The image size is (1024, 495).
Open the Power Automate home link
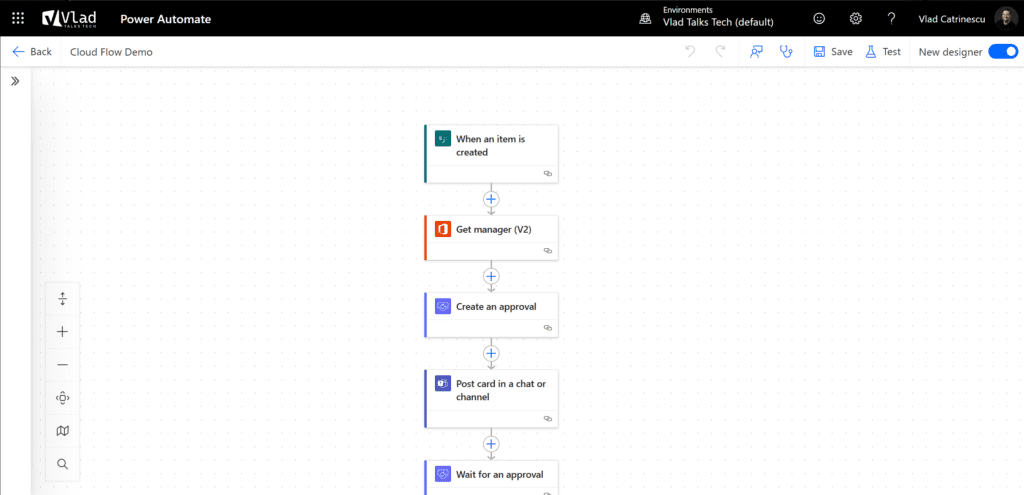coord(165,19)
